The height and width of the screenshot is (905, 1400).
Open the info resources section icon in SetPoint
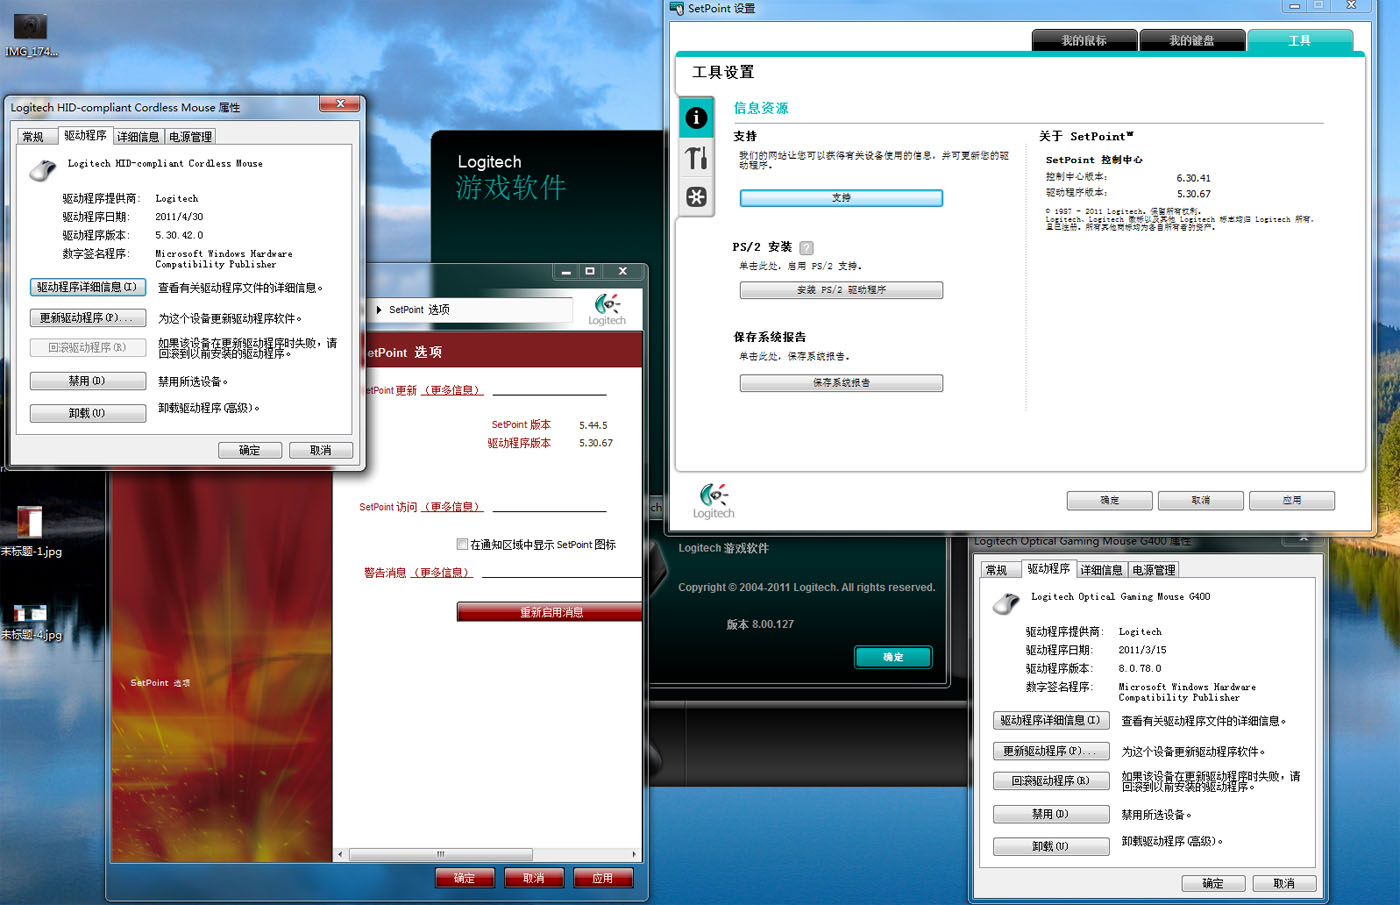(x=697, y=118)
